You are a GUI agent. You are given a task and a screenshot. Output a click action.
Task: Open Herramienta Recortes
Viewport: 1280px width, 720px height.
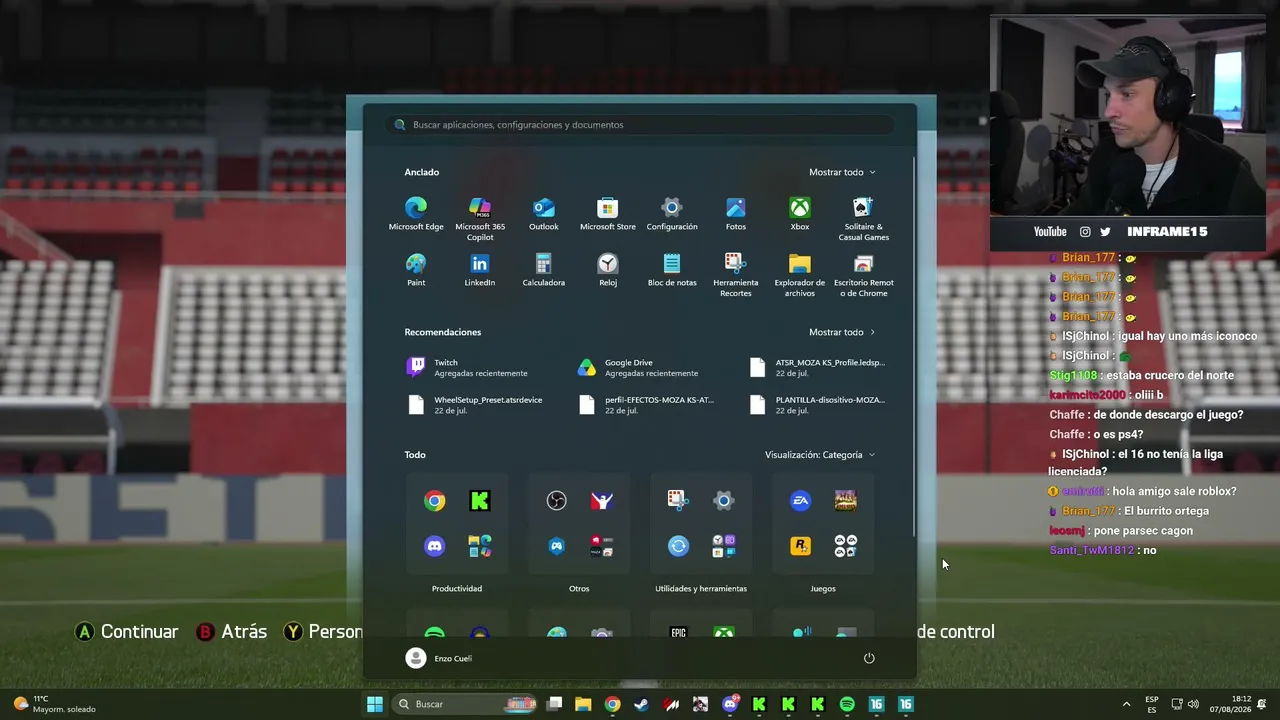click(736, 275)
